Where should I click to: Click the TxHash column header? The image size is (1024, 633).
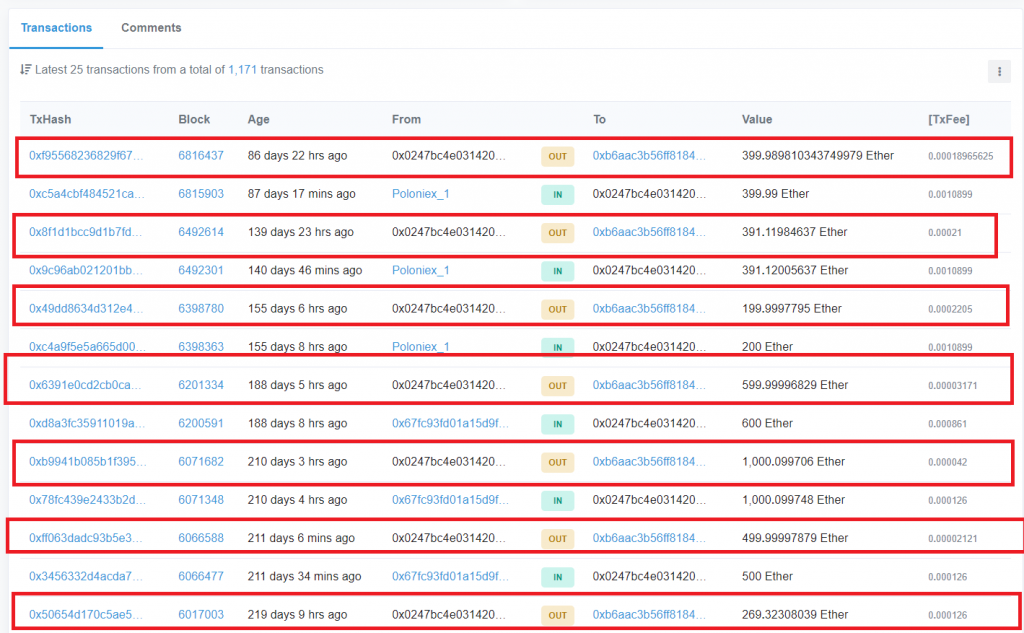pos(48,119)
